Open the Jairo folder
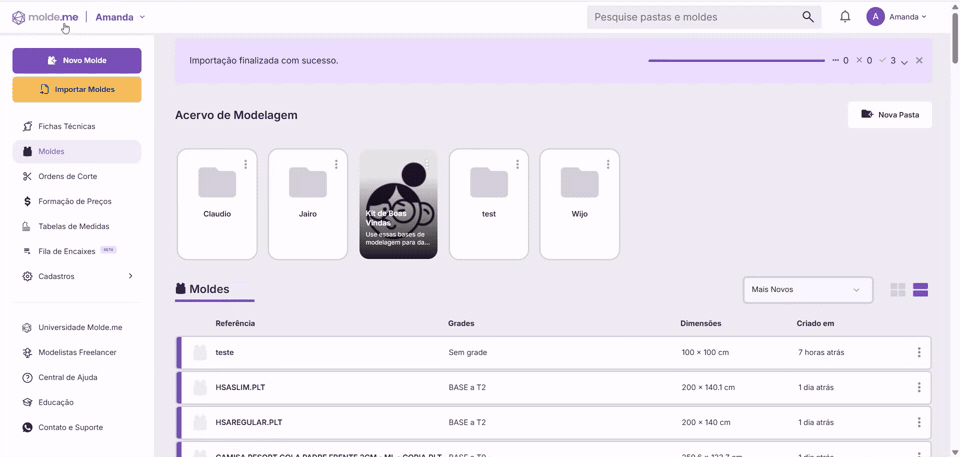This screenshot has height=457, width=960. tap(308, 204)
